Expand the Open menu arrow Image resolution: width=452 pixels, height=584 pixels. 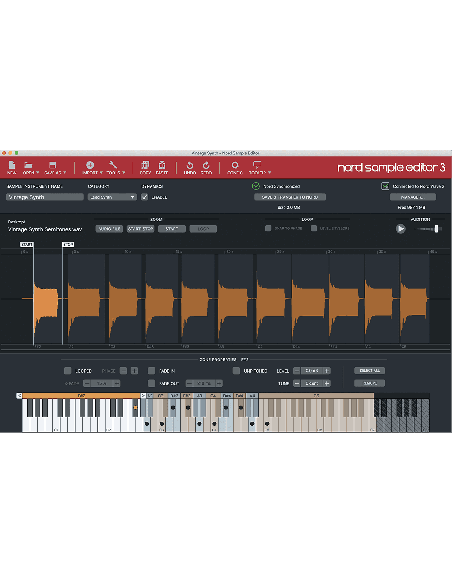pyautogui.click(x=37, y=172)
